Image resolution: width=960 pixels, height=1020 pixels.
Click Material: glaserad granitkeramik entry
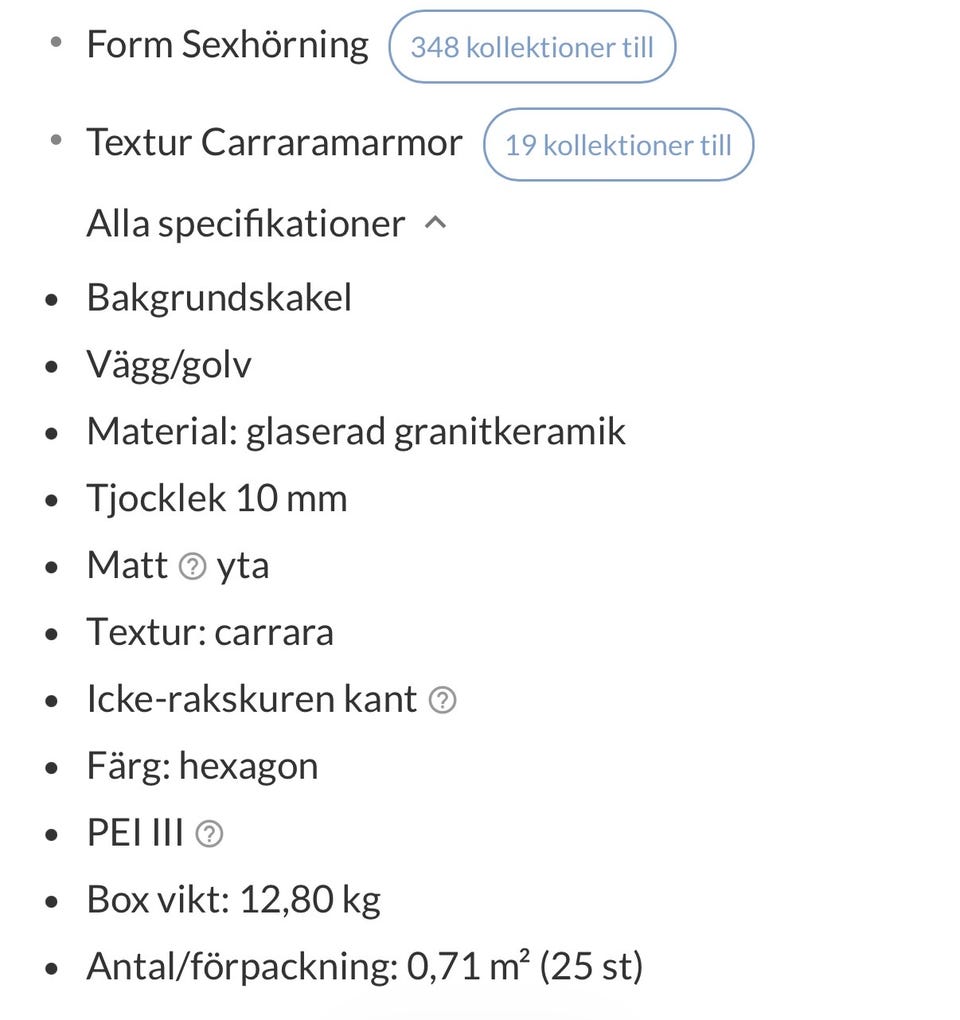356,432
